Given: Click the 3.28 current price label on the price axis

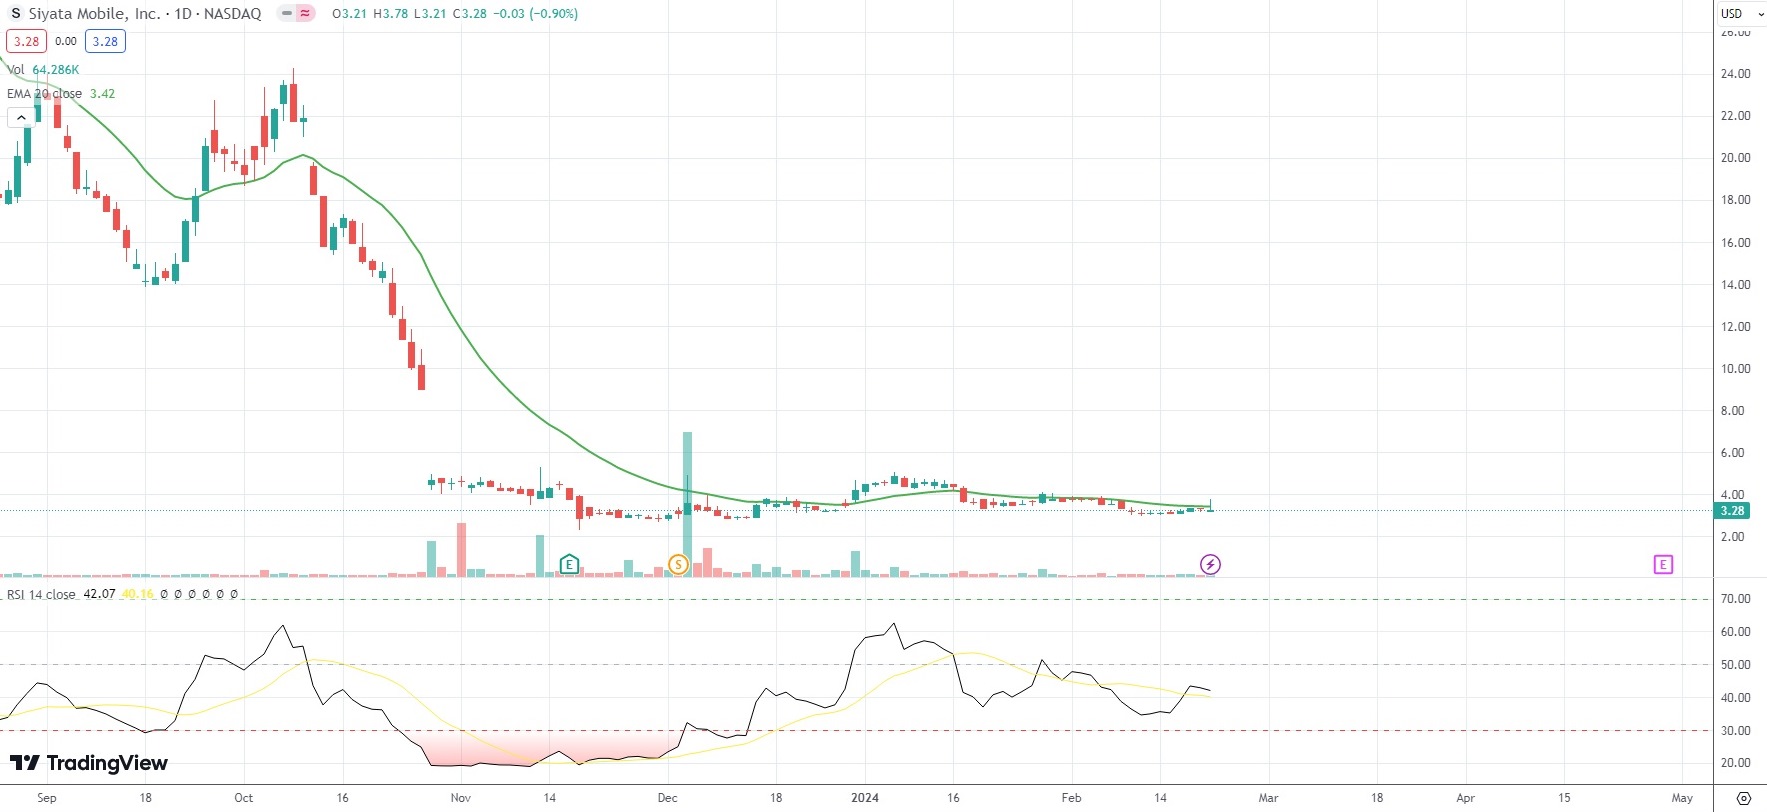Looking at the screenshot, I should pos(1732,511).
